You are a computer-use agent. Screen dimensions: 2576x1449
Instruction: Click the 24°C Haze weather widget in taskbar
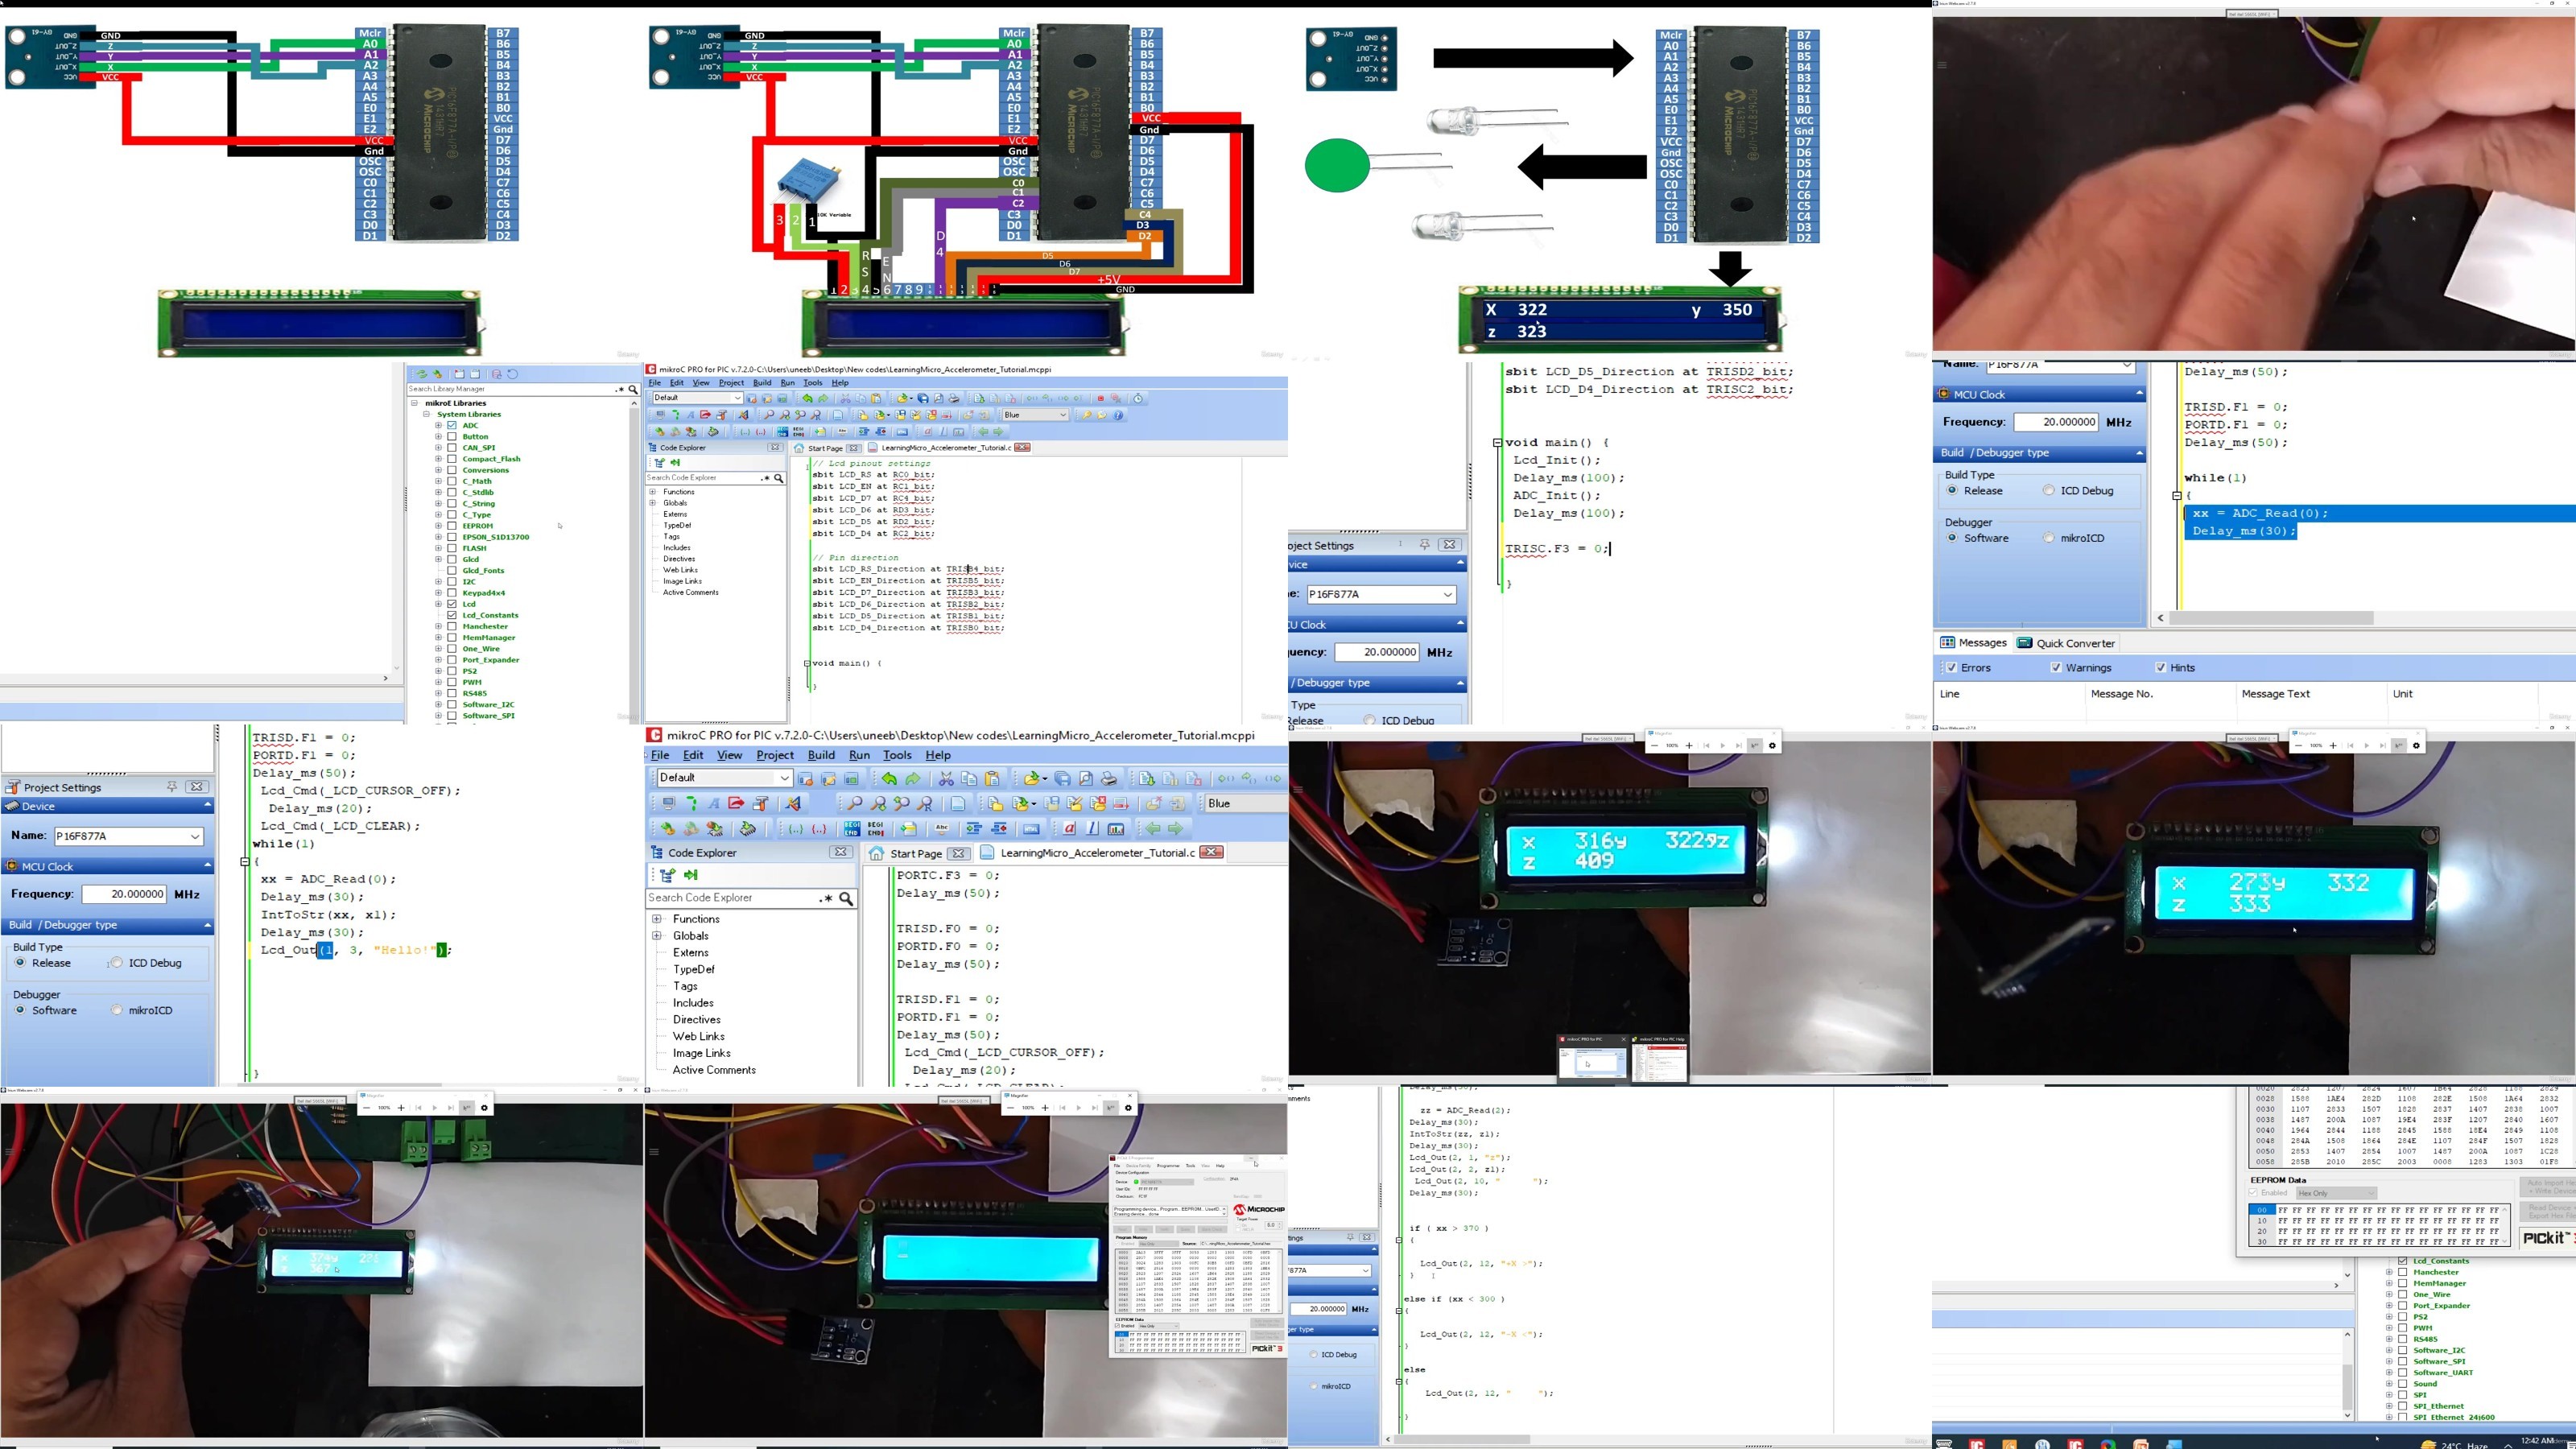(x=2456, y=1444)
